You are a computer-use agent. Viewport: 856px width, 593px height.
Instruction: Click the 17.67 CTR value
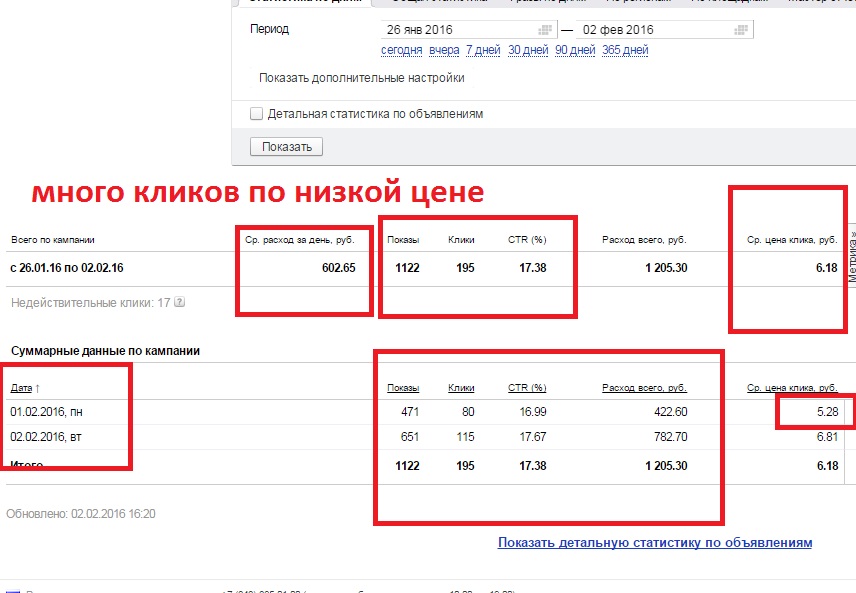[533, 437]
